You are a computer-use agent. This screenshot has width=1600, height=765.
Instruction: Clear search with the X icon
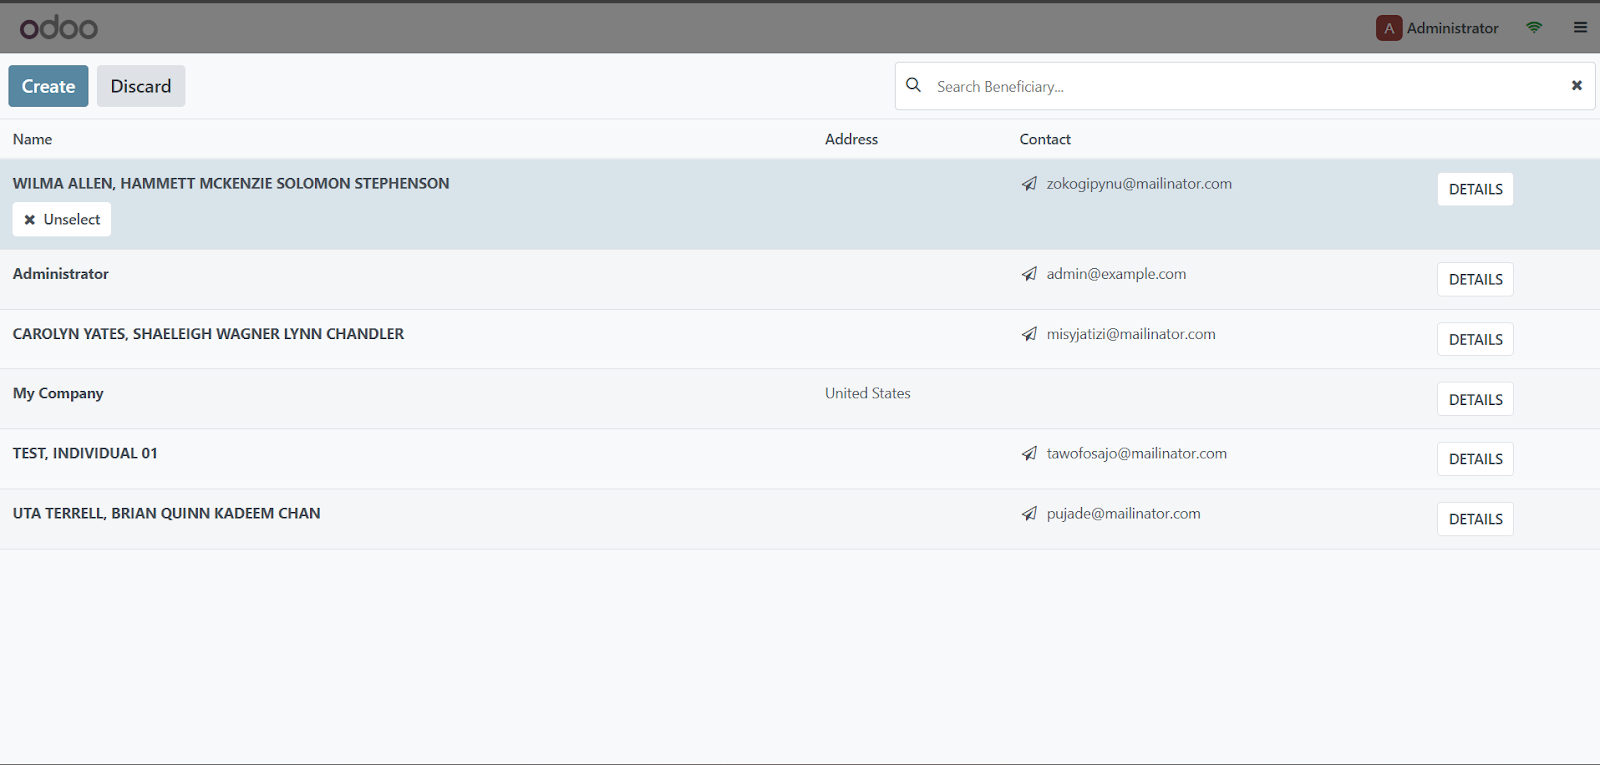tap(1576, 86)
